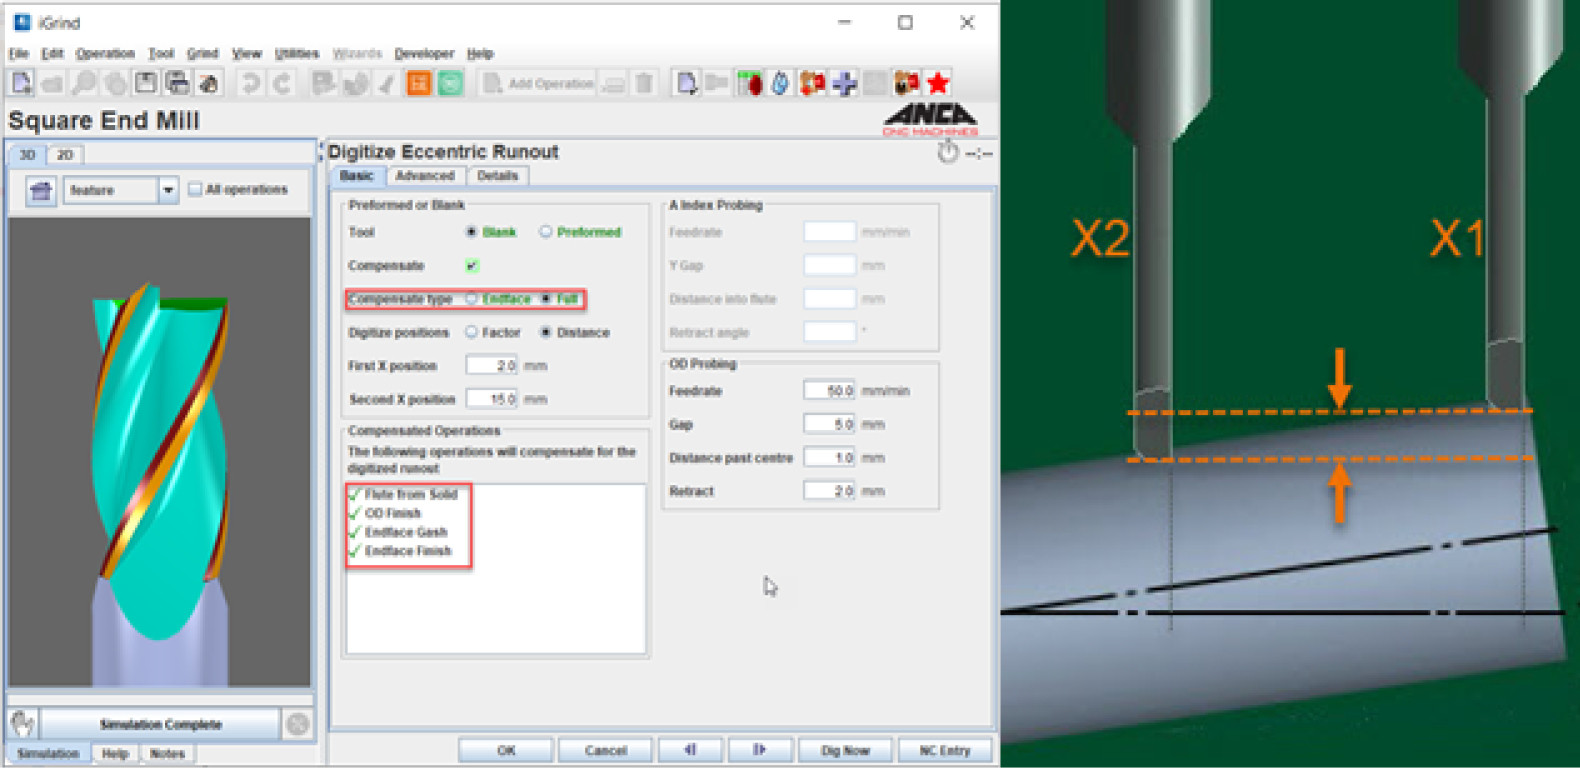This screenshot has width=1580, height=768.
Task: Click the home view icon beside feature dropdown
Action: (x=41, y=190)
